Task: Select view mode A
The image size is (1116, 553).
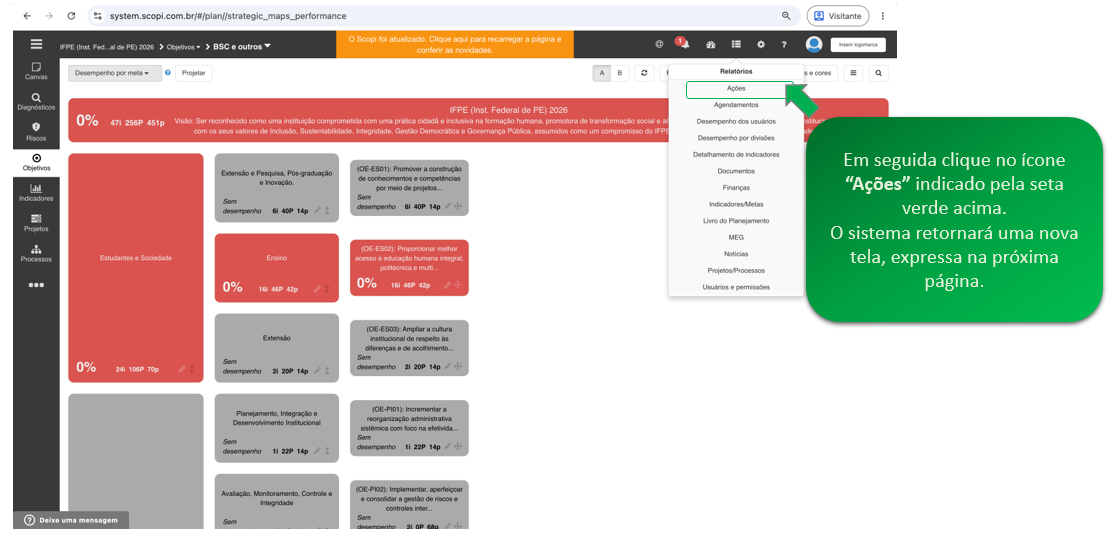Action: click(x=602, y=73)
